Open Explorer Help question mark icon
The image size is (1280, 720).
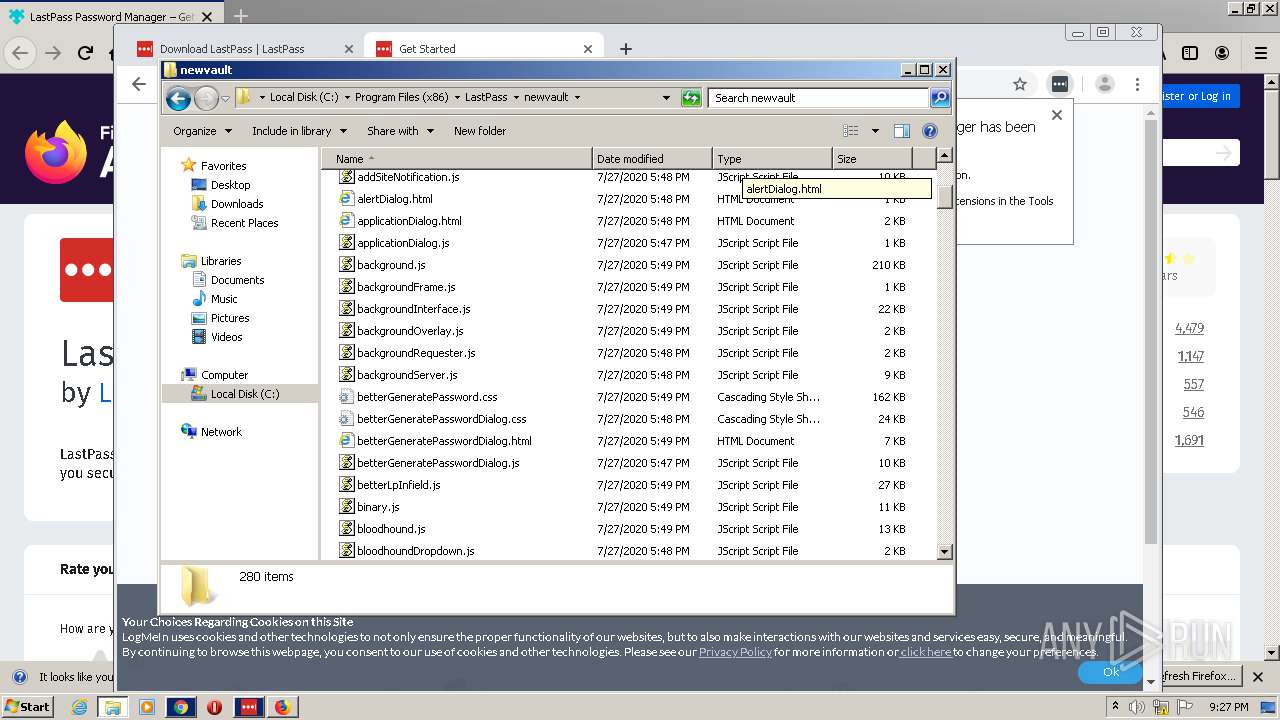click(929, 131)
